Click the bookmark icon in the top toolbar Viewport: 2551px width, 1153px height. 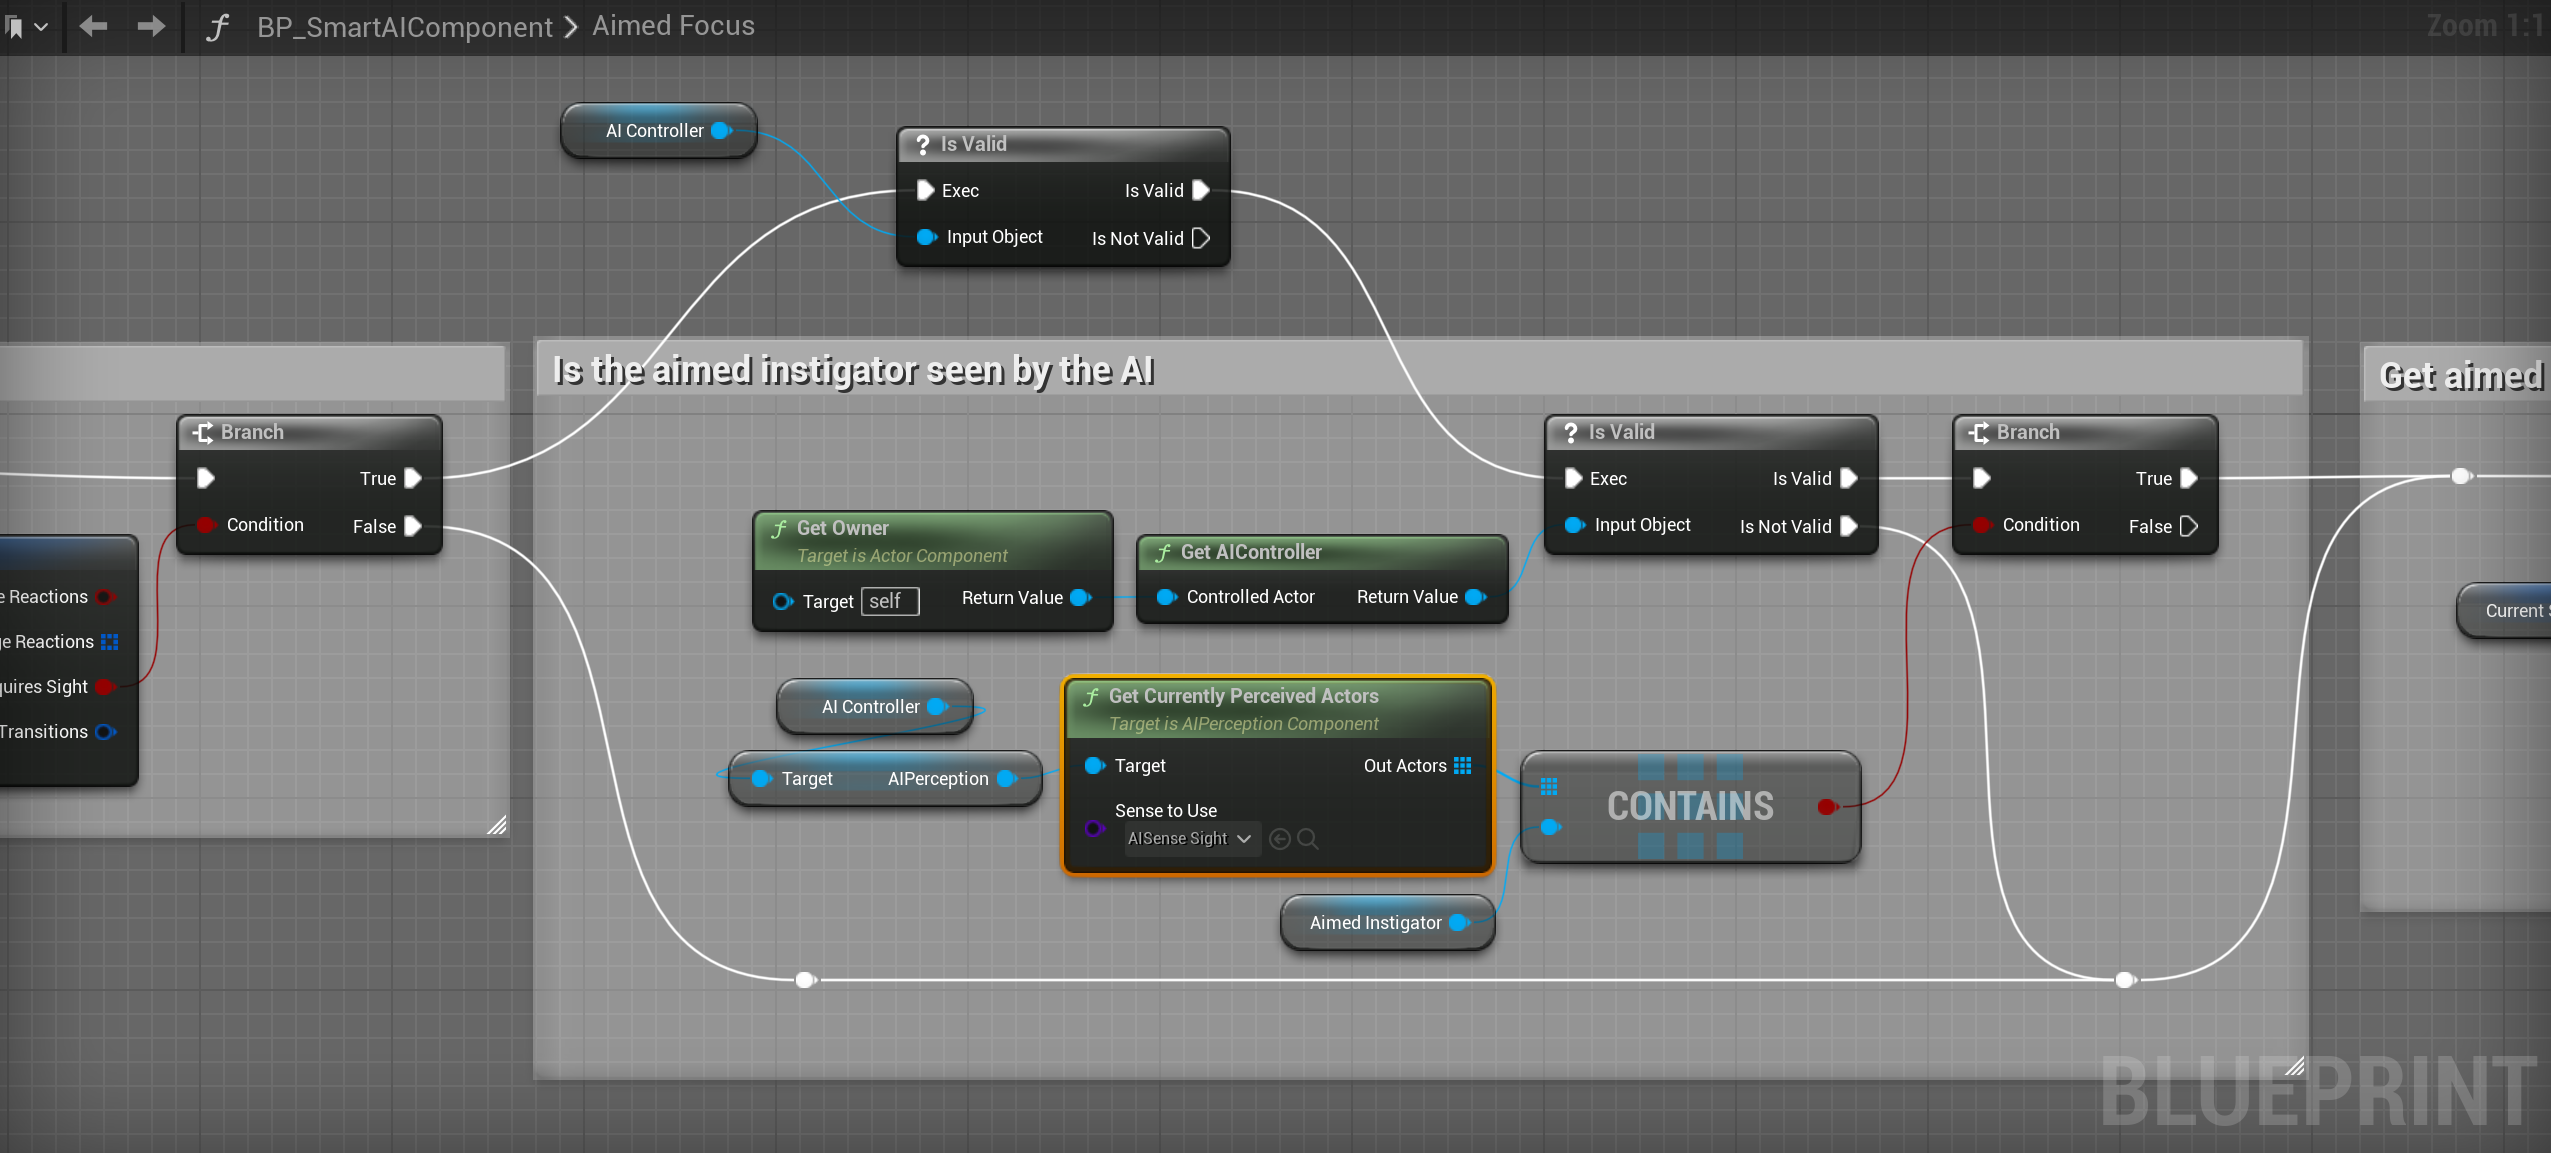[x=16, y=26]
